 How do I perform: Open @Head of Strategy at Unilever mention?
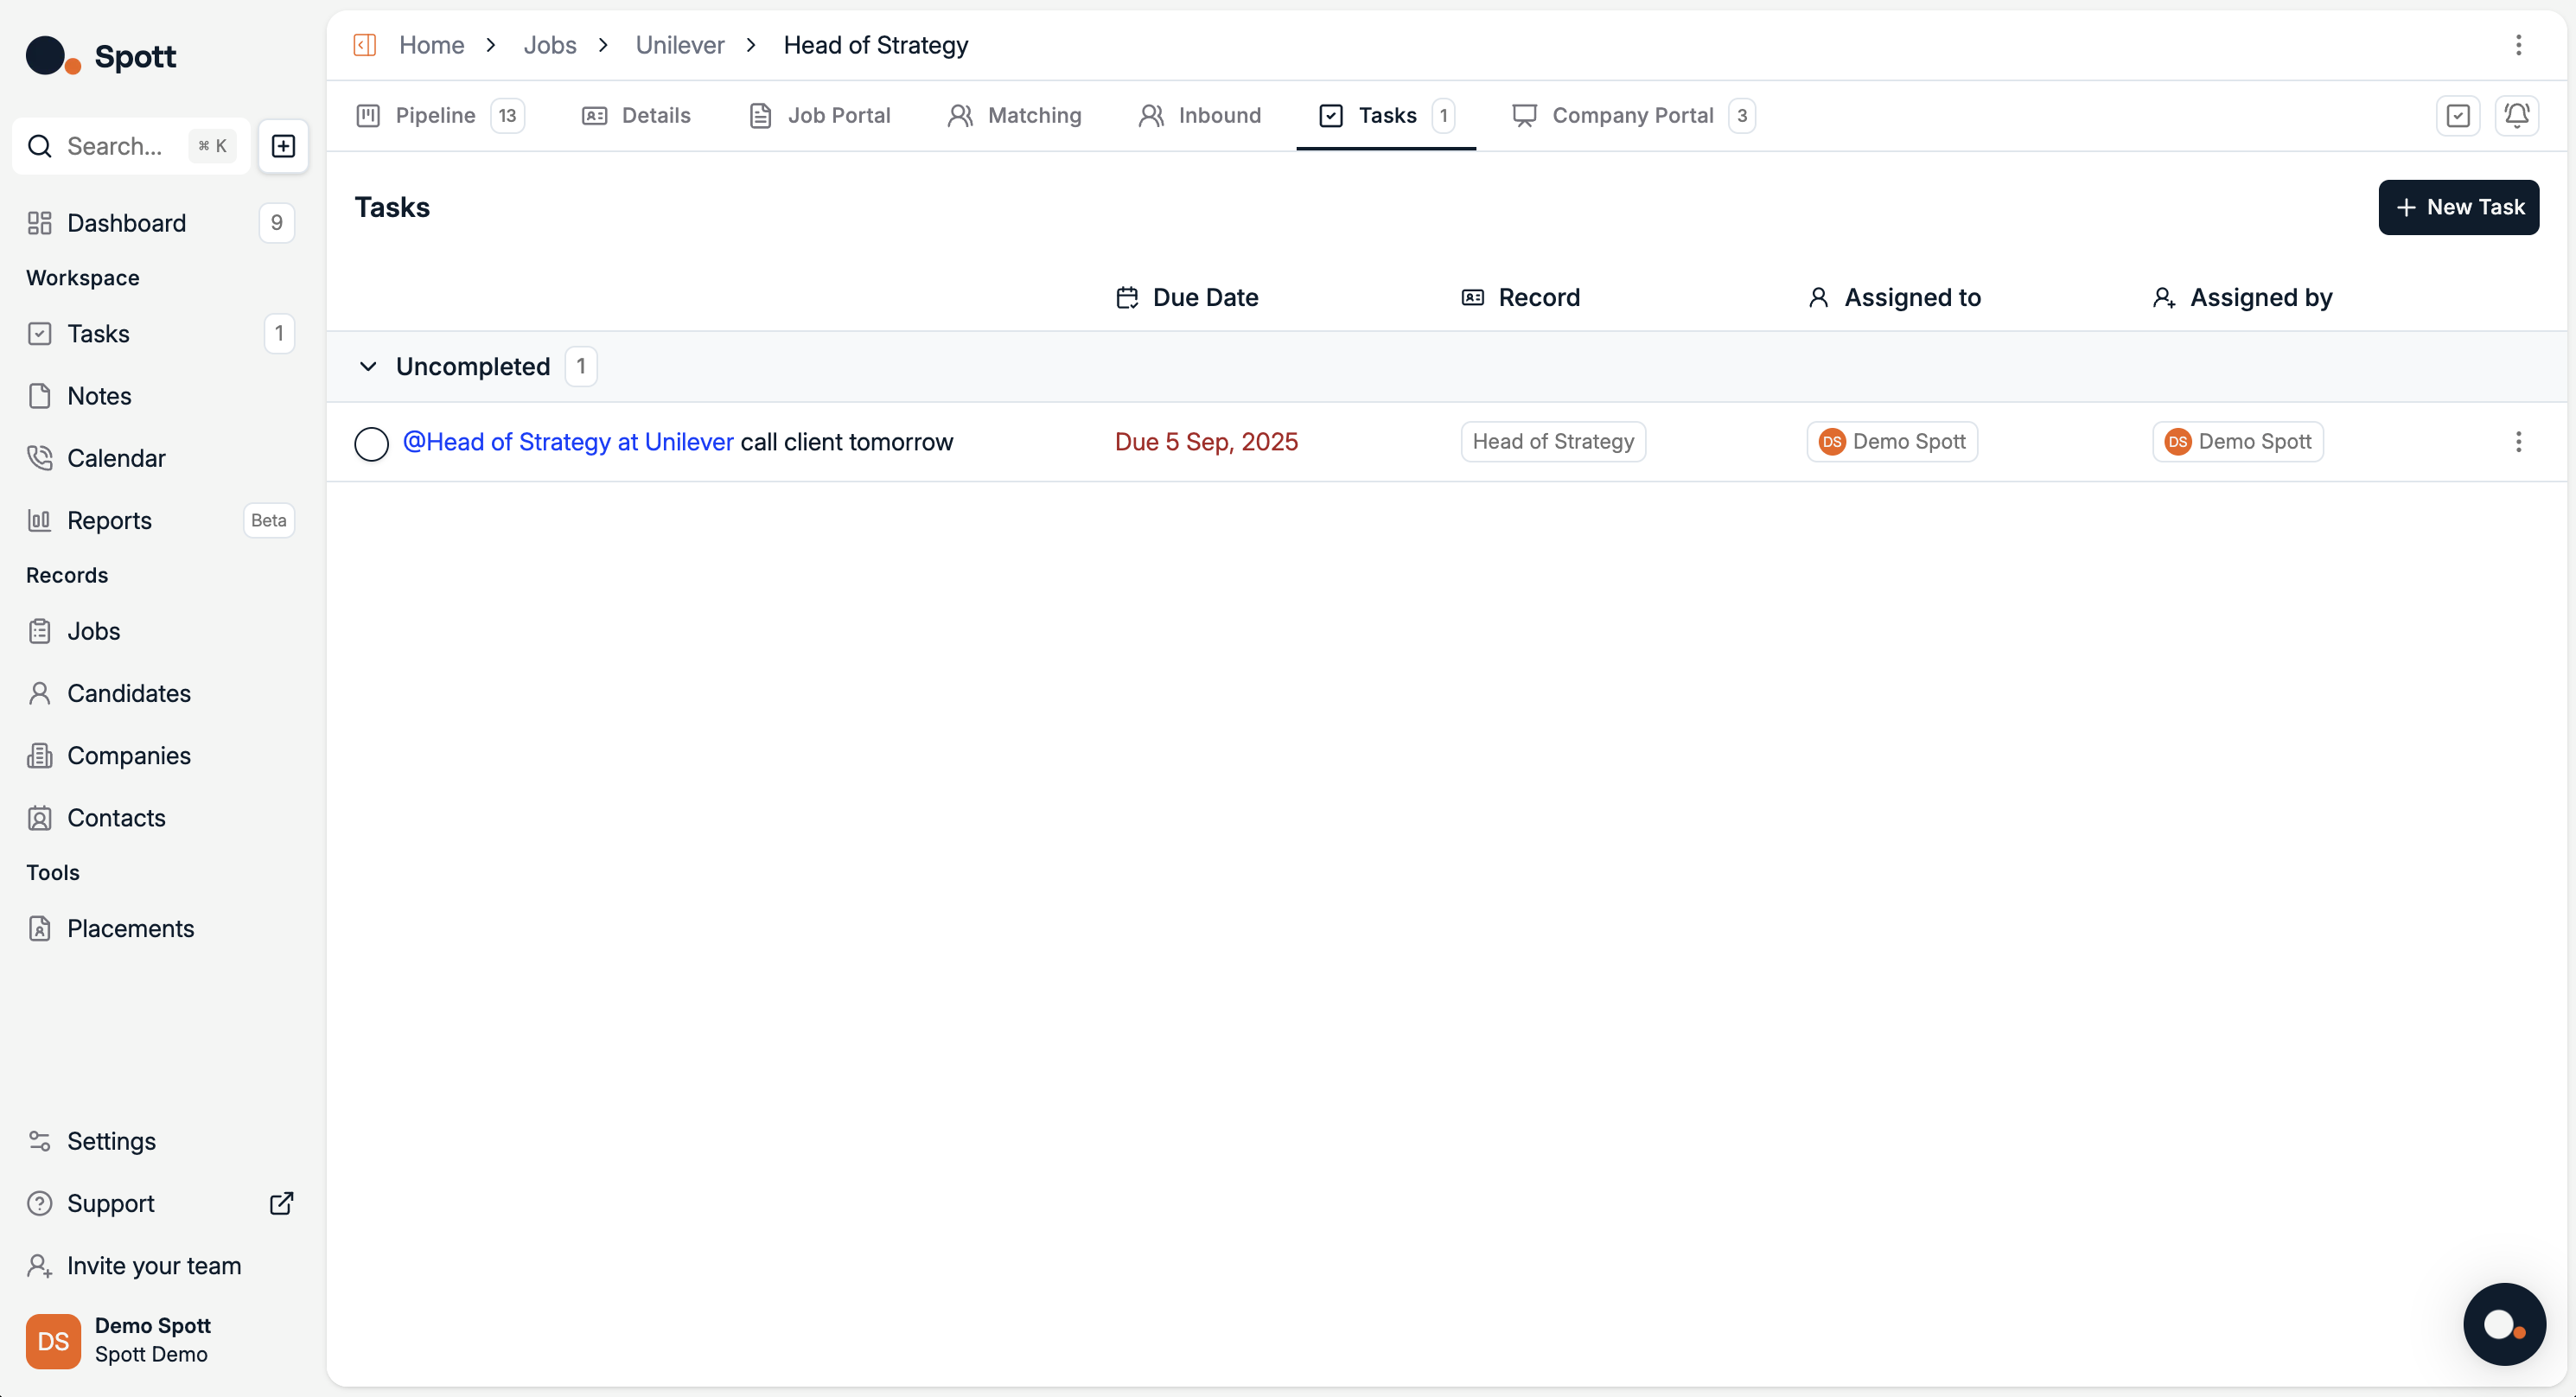(568, 442)
